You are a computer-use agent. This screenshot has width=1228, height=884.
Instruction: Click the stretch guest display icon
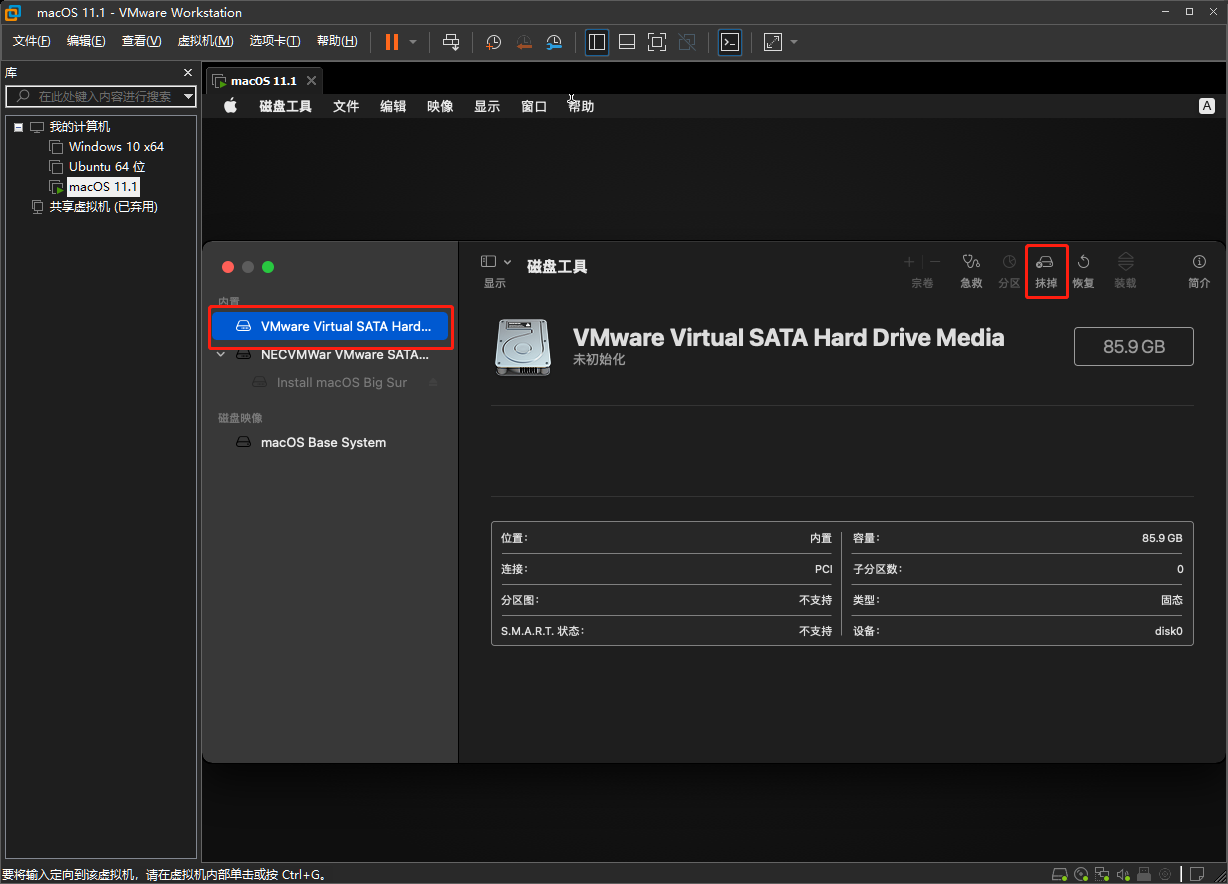coord(773,42)
